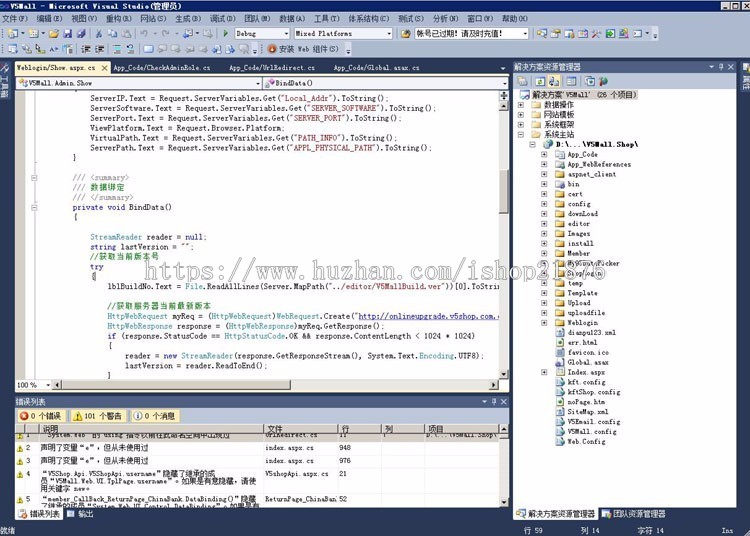Undo last action arrow icon
Viewport: 750px width, 536px height.
143,33
